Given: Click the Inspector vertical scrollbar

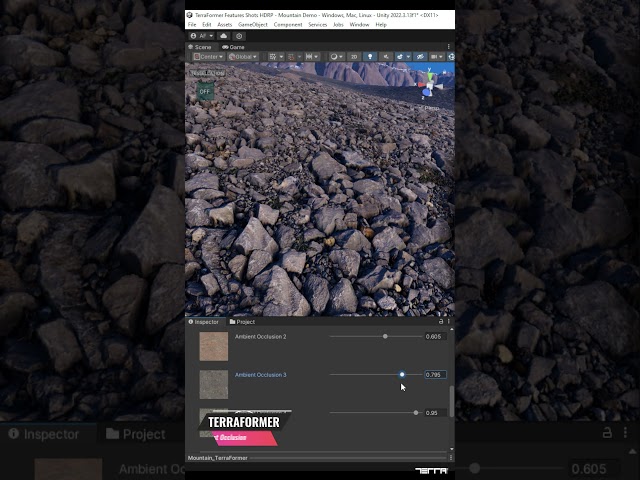Looking at the screenshot, I should [451, 401].
